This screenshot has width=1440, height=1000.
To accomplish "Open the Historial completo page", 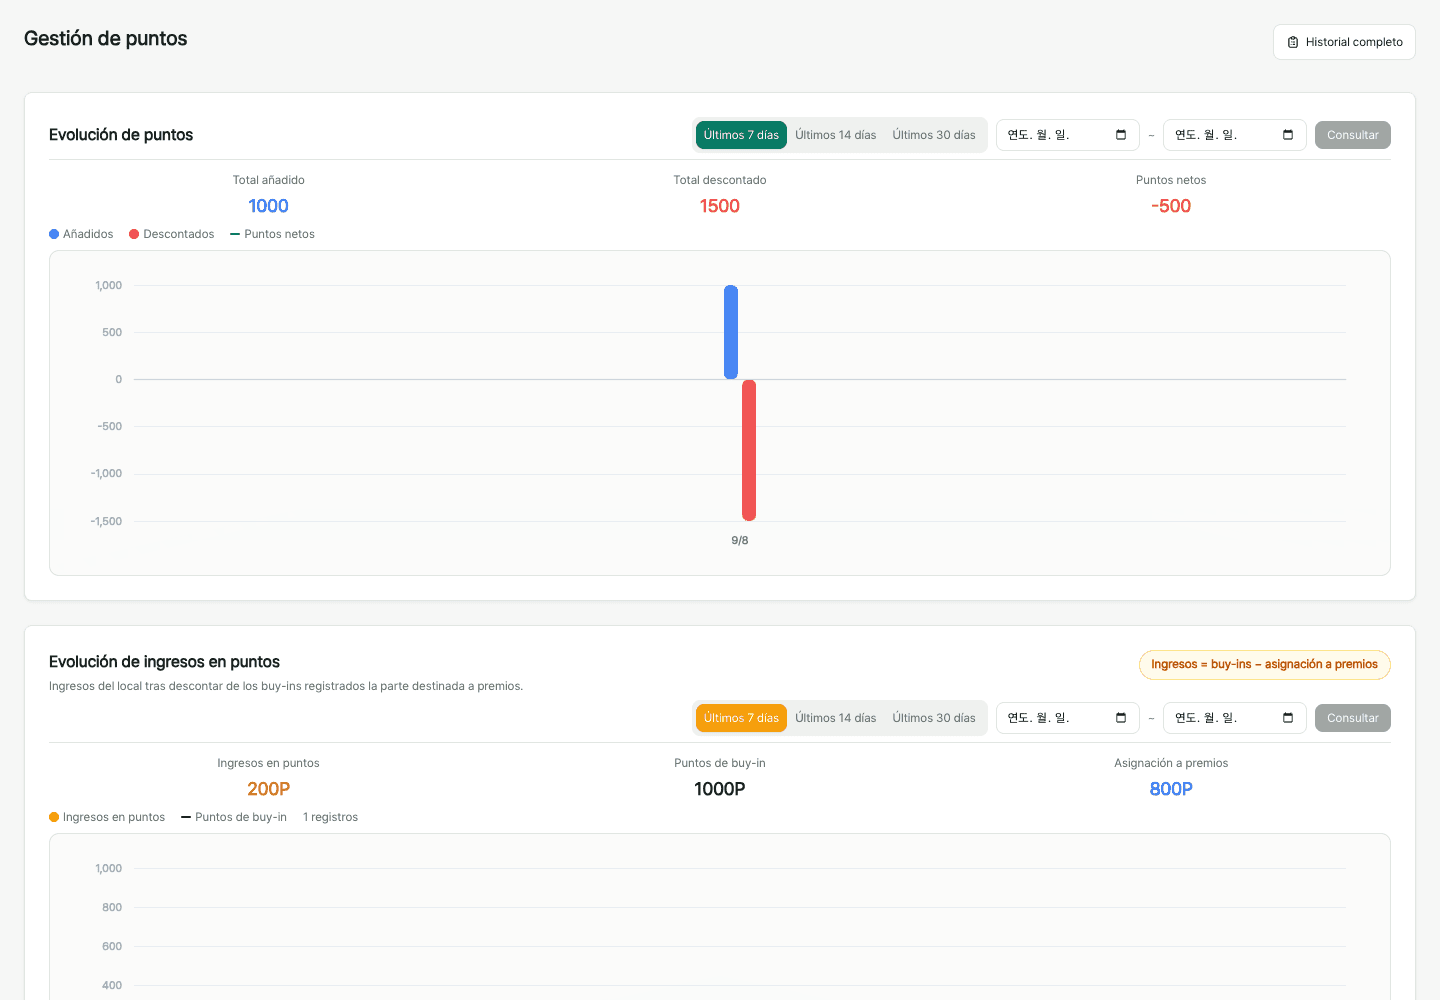I will 1344,42.
